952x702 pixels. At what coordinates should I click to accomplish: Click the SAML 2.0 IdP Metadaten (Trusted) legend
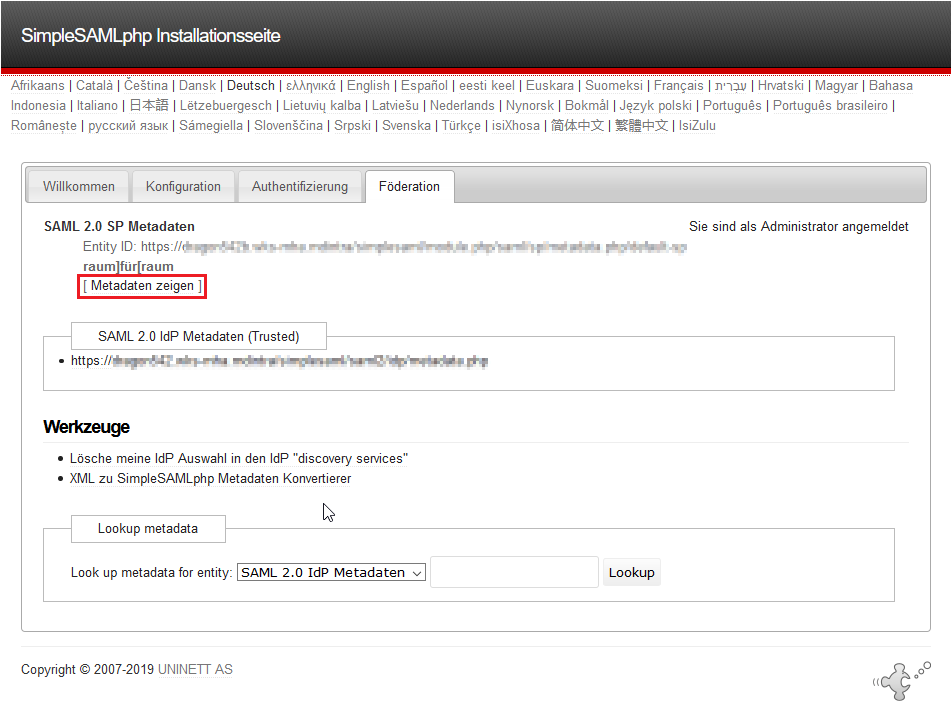tap(199, 336)
